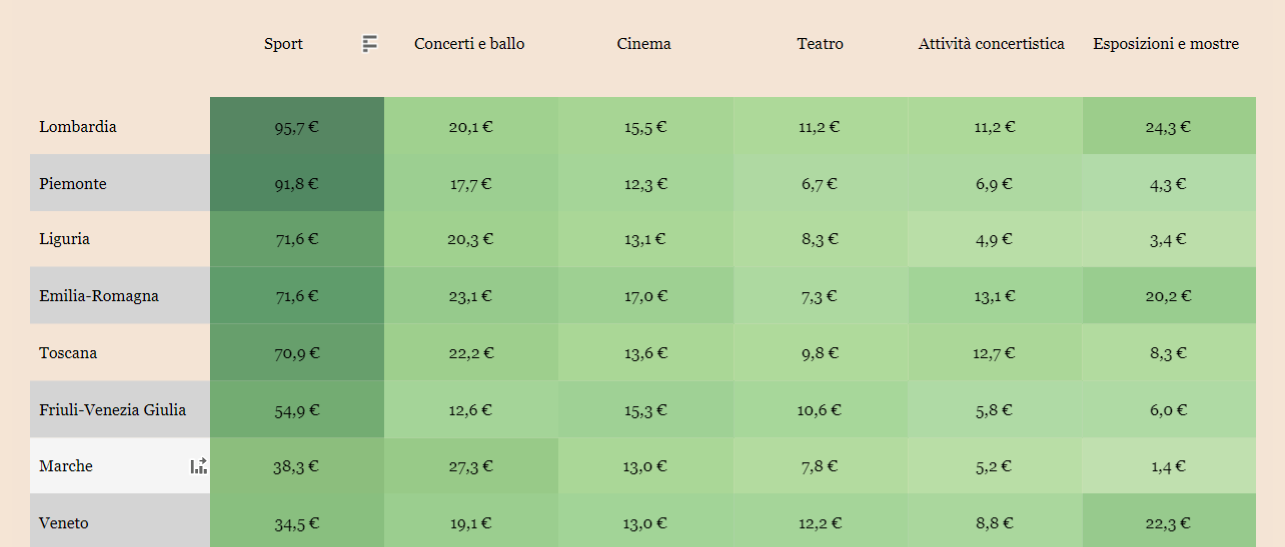Select the Sport column header
1285x547 pixels.
pos(283,44)
